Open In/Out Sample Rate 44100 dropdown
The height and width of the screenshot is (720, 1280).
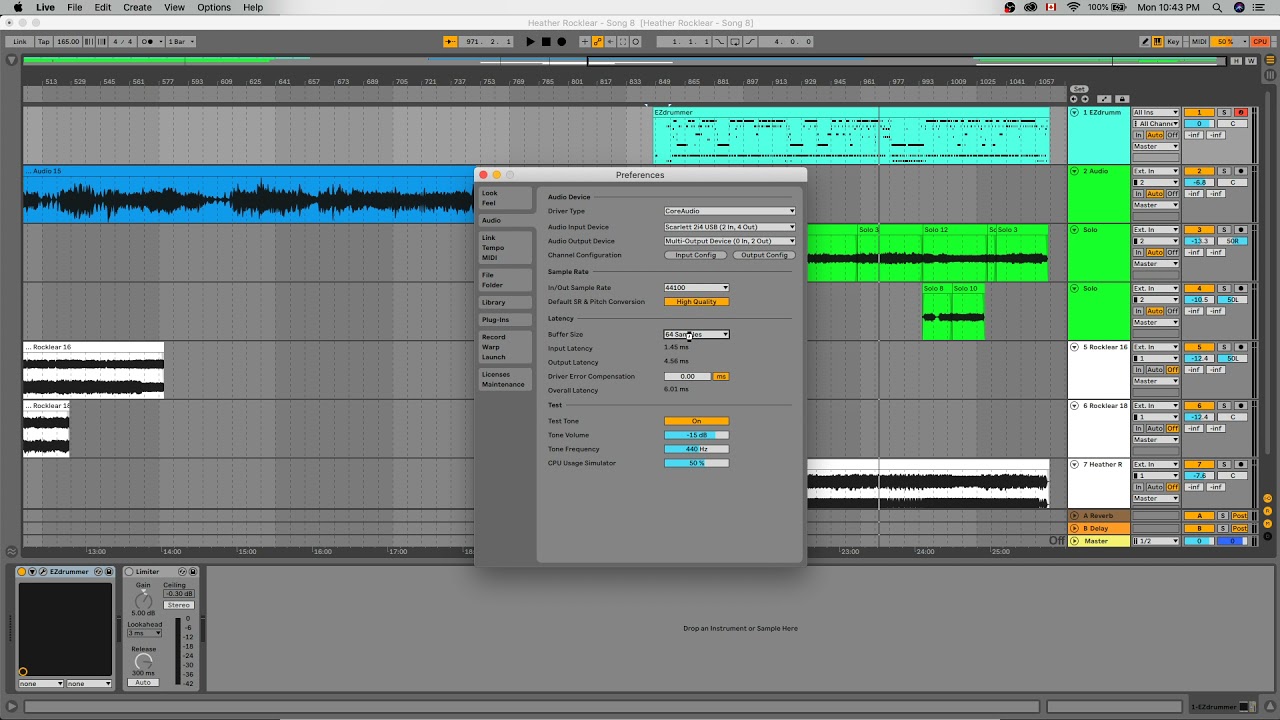click(x=696, y=288)
